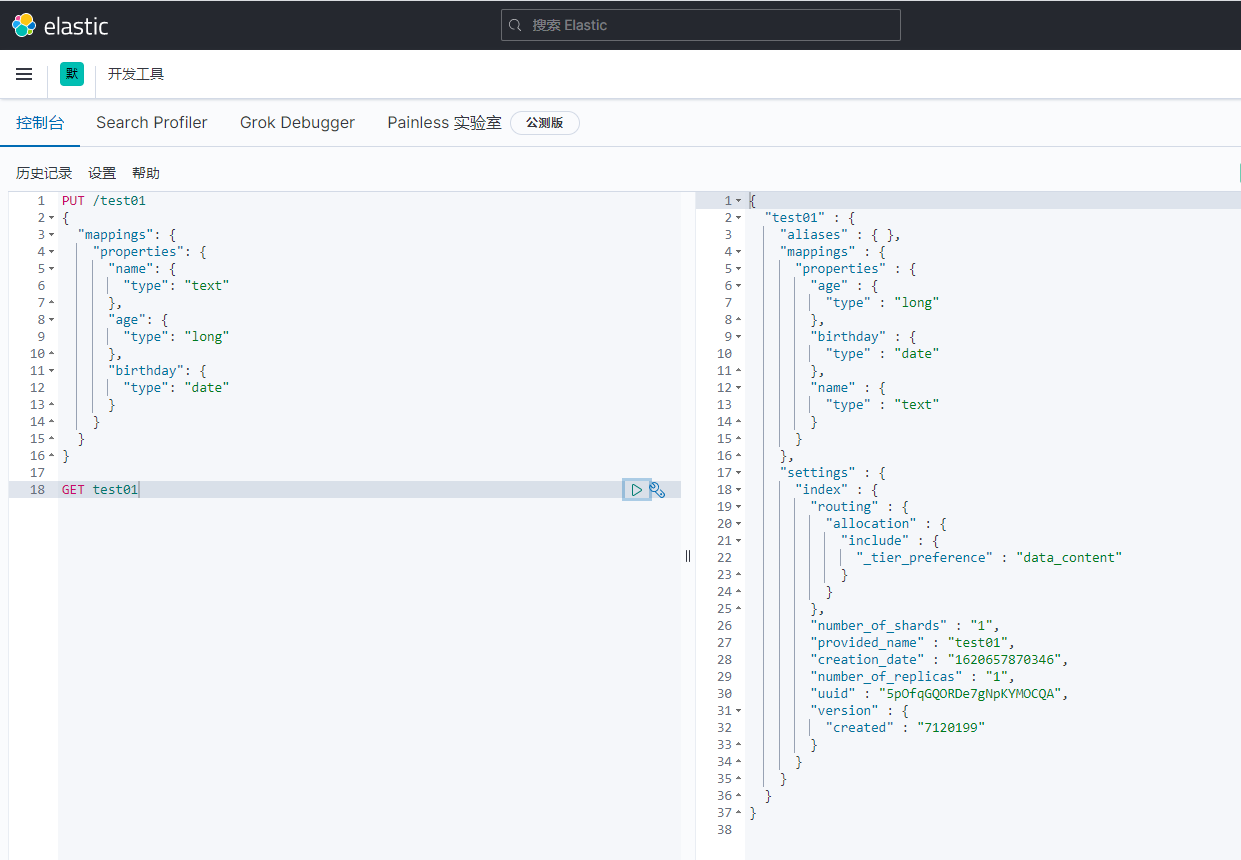Click the "created" version line

pyautogui.click(x=906, y=728)
